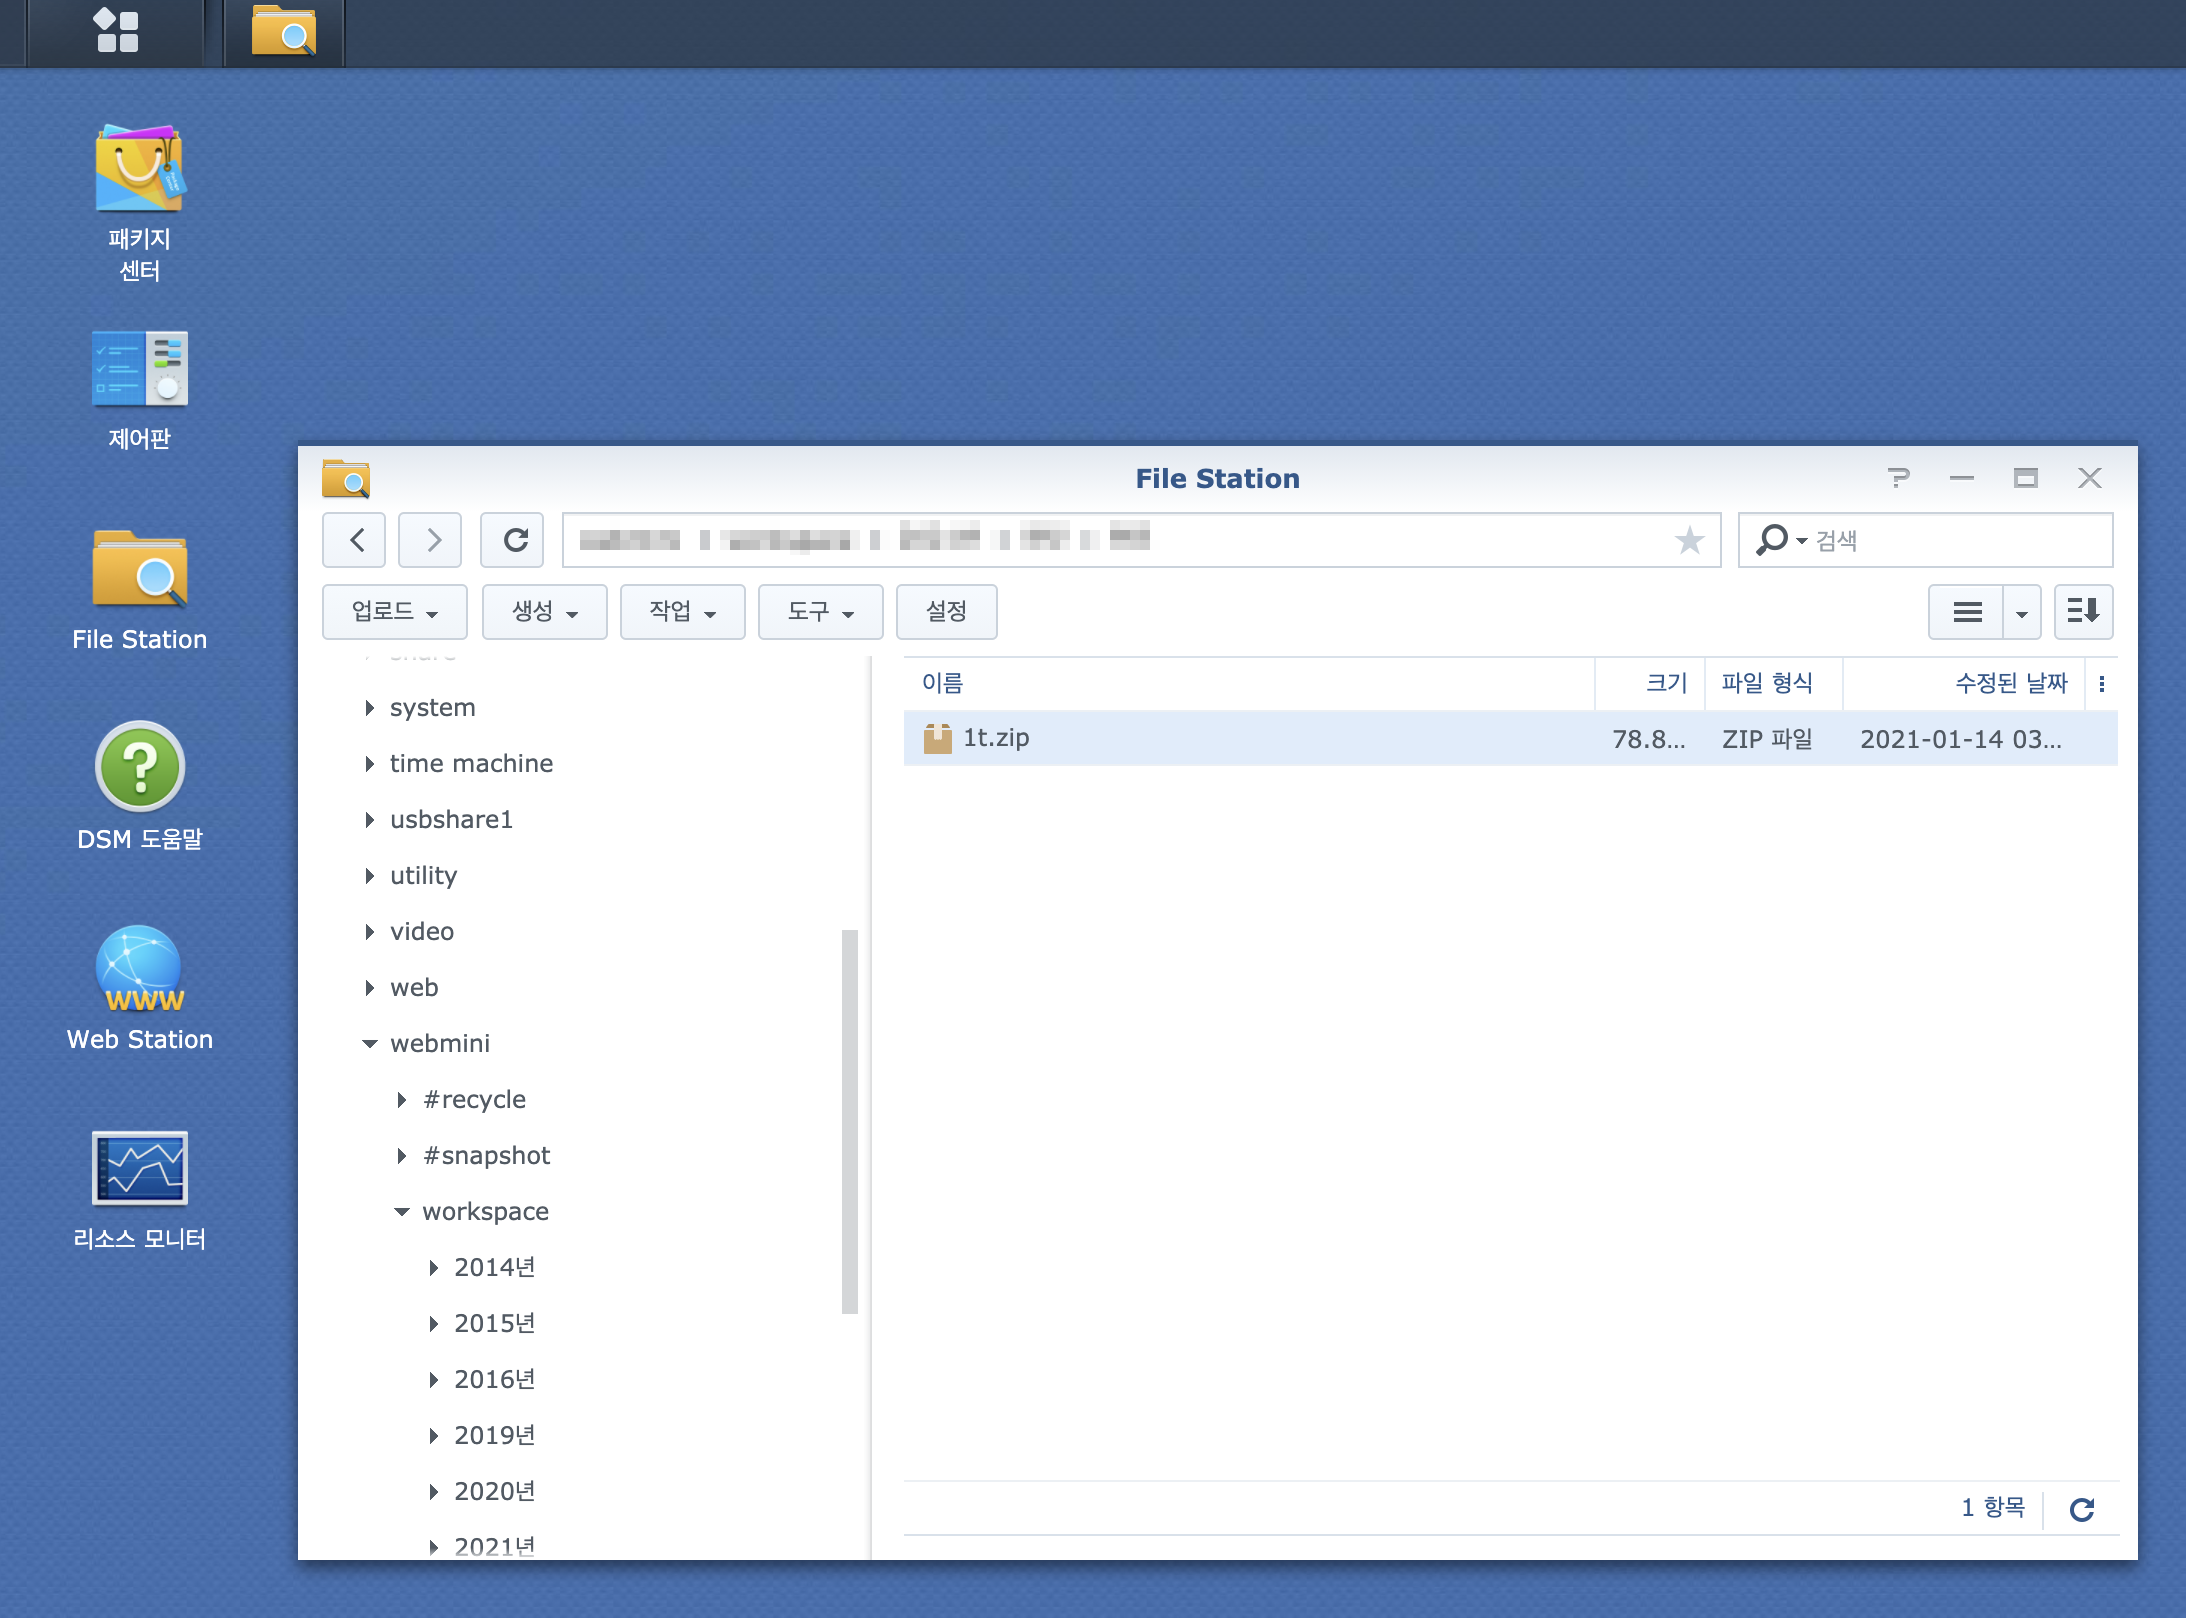2186x1618 pixels.
Task: Launch Control Panel desktop icon
Action: 139,369
